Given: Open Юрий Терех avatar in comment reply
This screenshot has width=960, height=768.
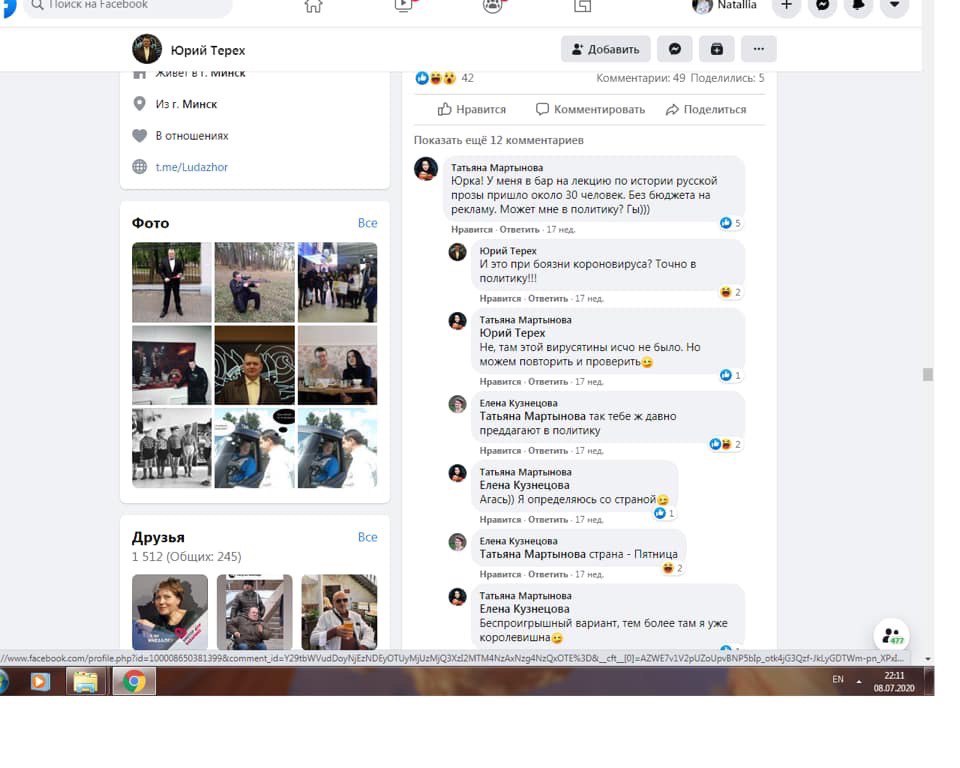Looking at the screenshot, I should coord(457,252).
